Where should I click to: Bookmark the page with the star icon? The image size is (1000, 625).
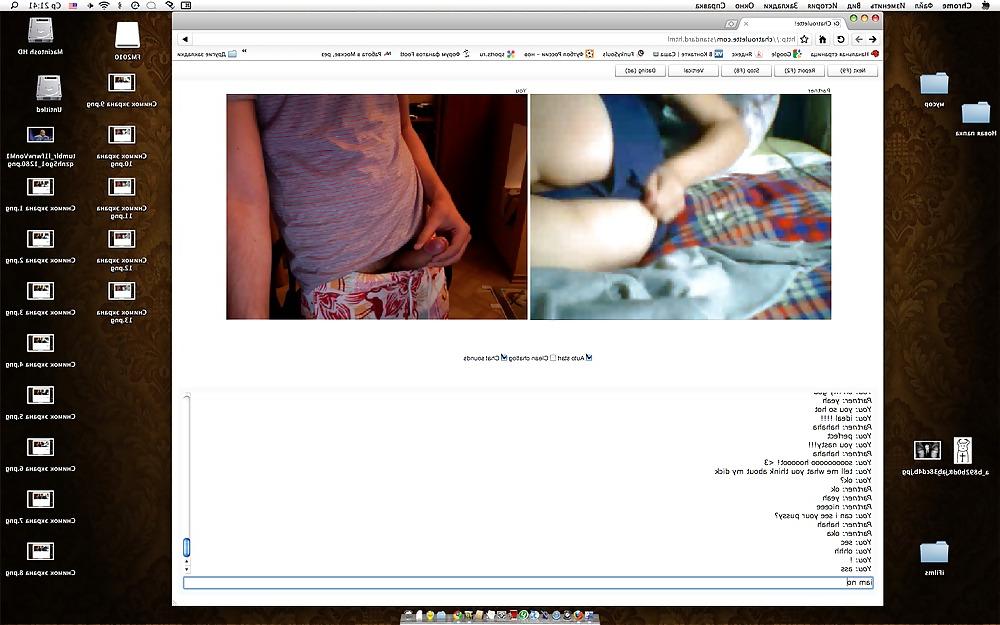click(x=805, y=40)
